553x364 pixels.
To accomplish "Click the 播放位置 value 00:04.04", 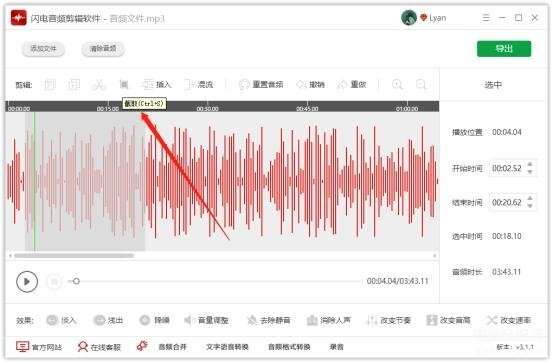I will [507, 132].
